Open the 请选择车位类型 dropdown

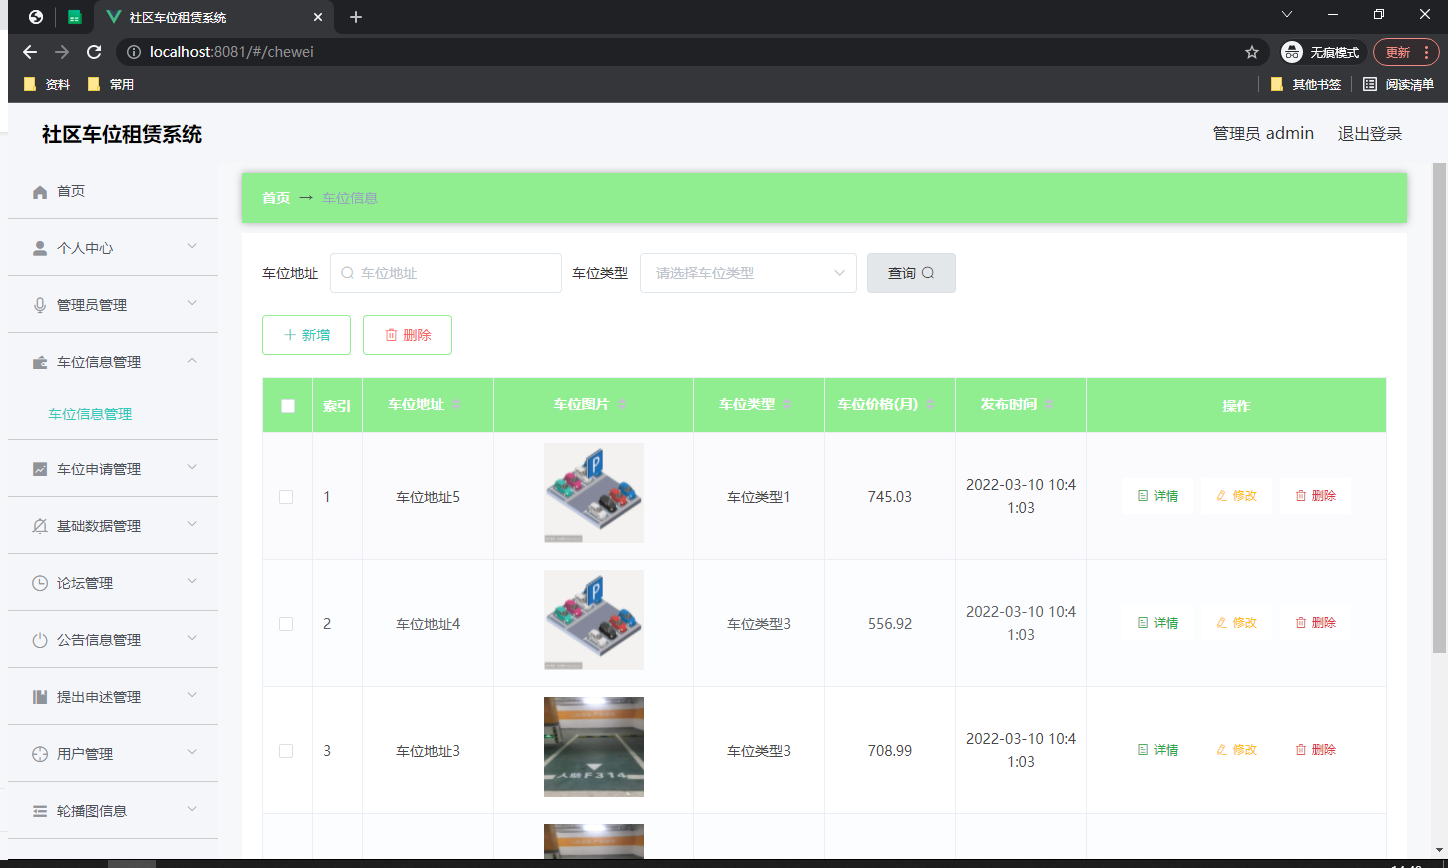(748, 272)
